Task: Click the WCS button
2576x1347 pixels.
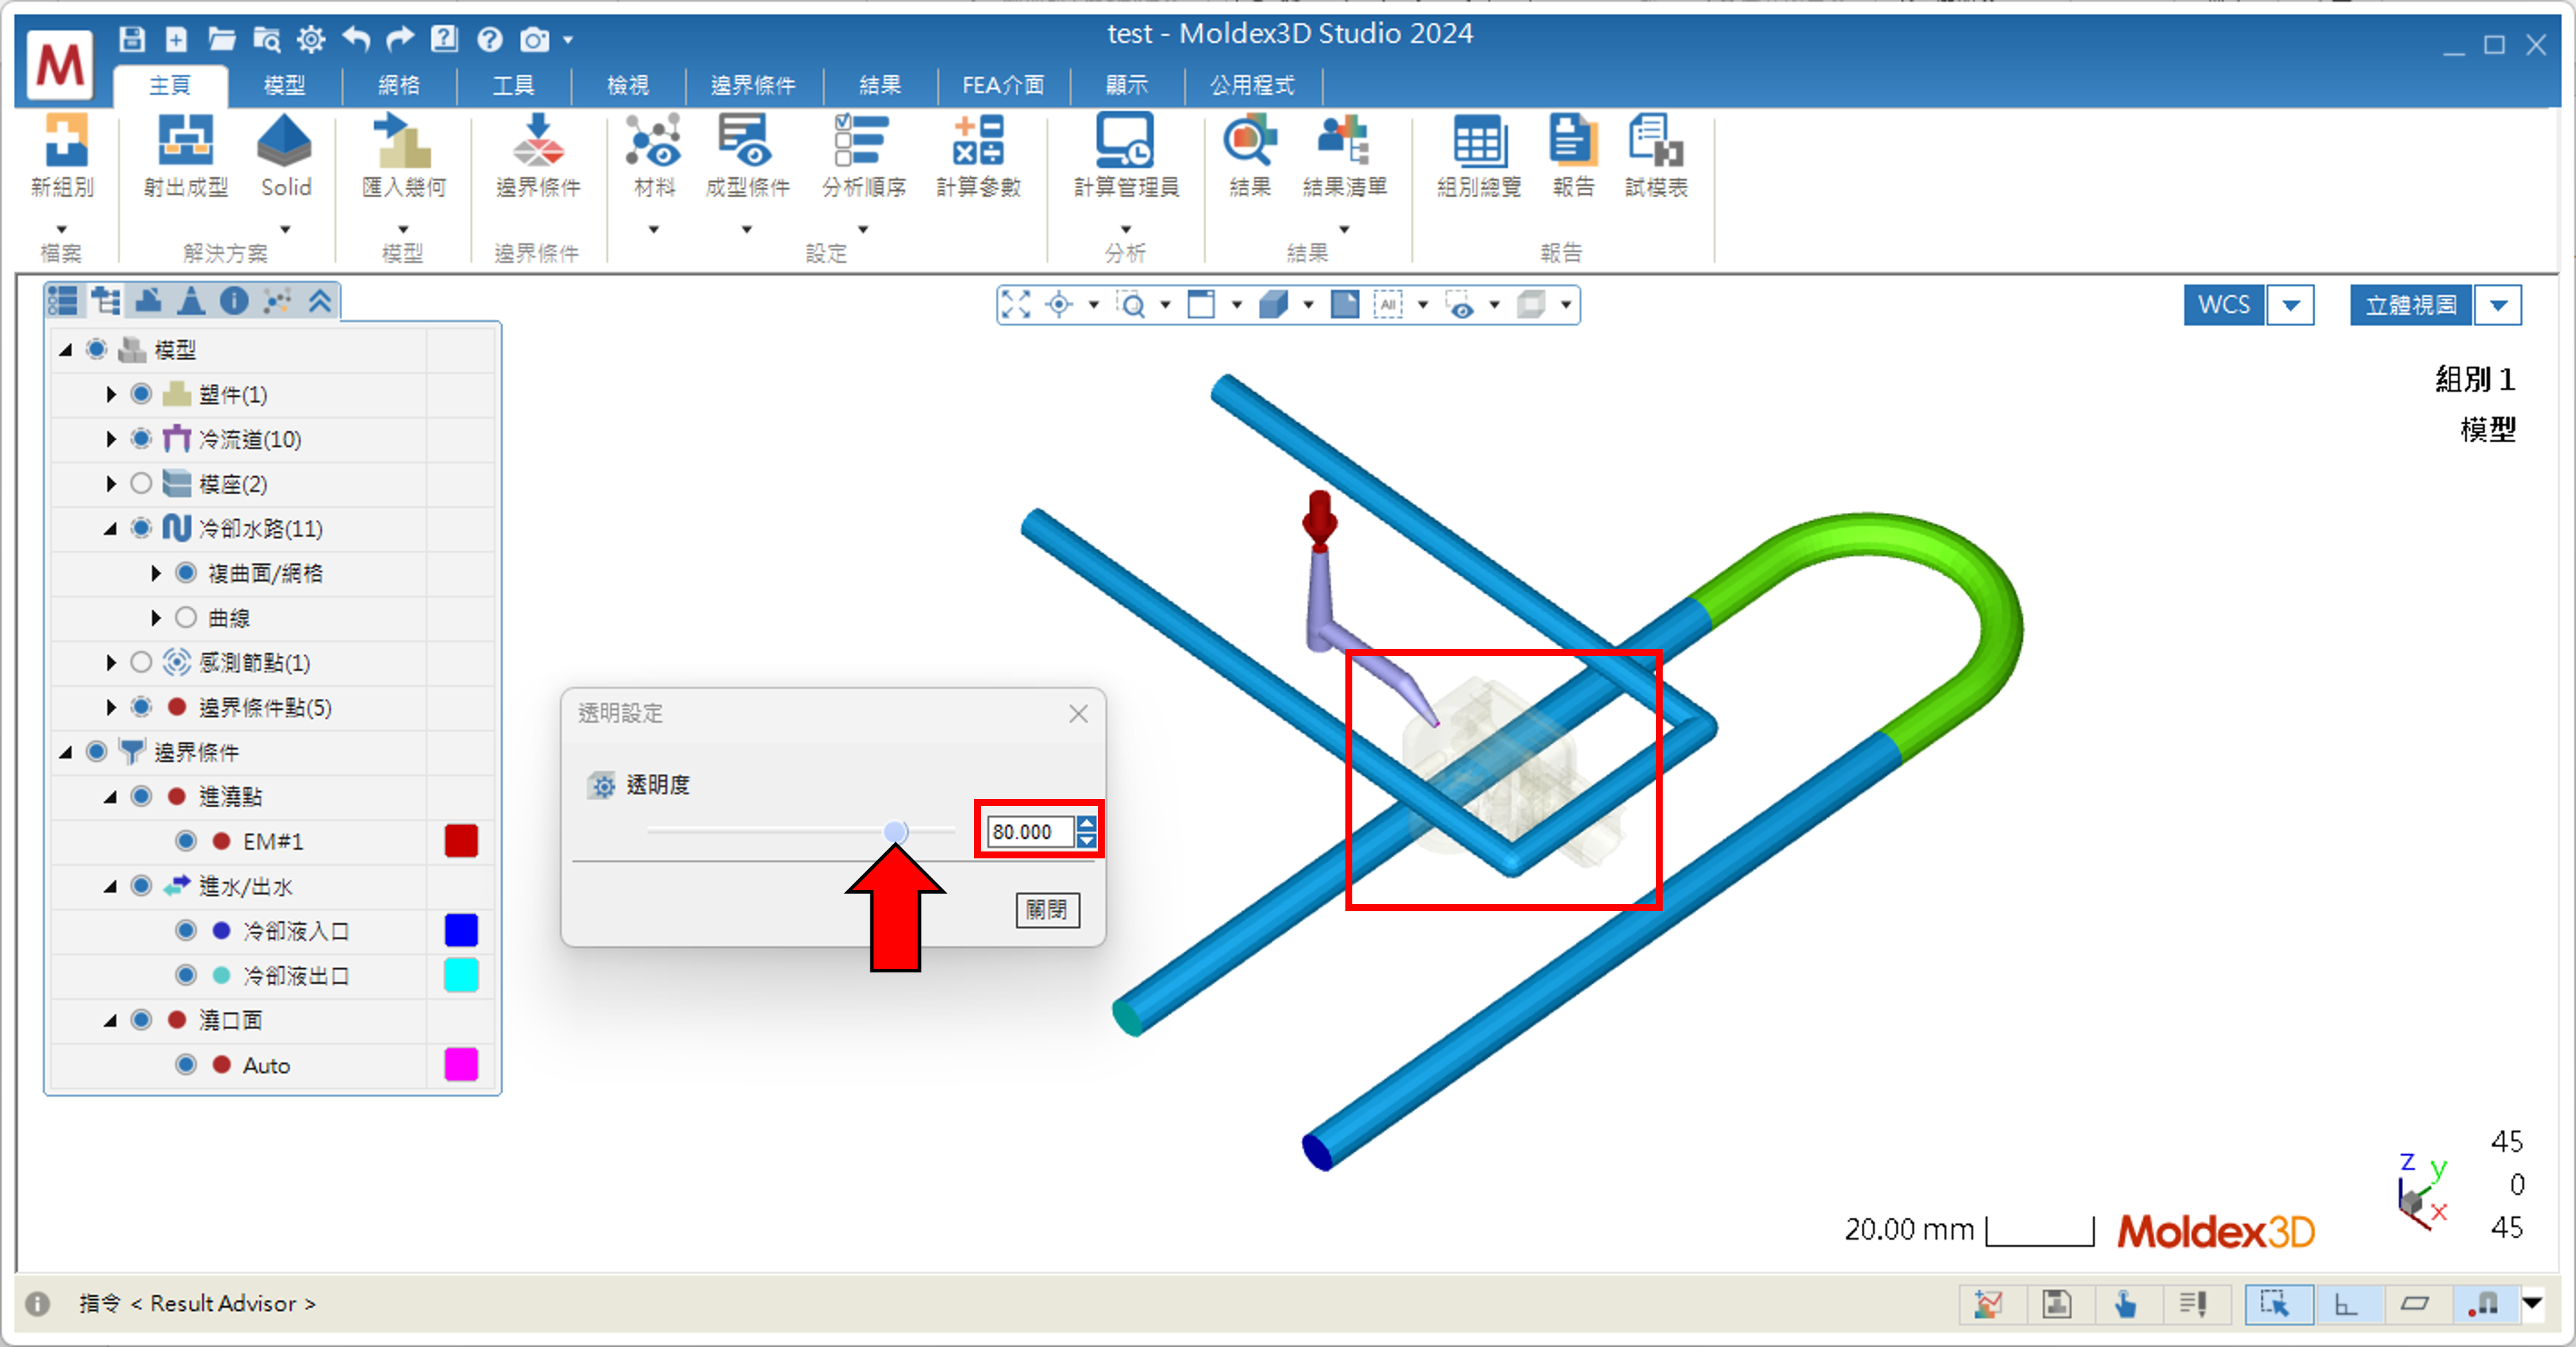Action: click(x=2224, y=305)
